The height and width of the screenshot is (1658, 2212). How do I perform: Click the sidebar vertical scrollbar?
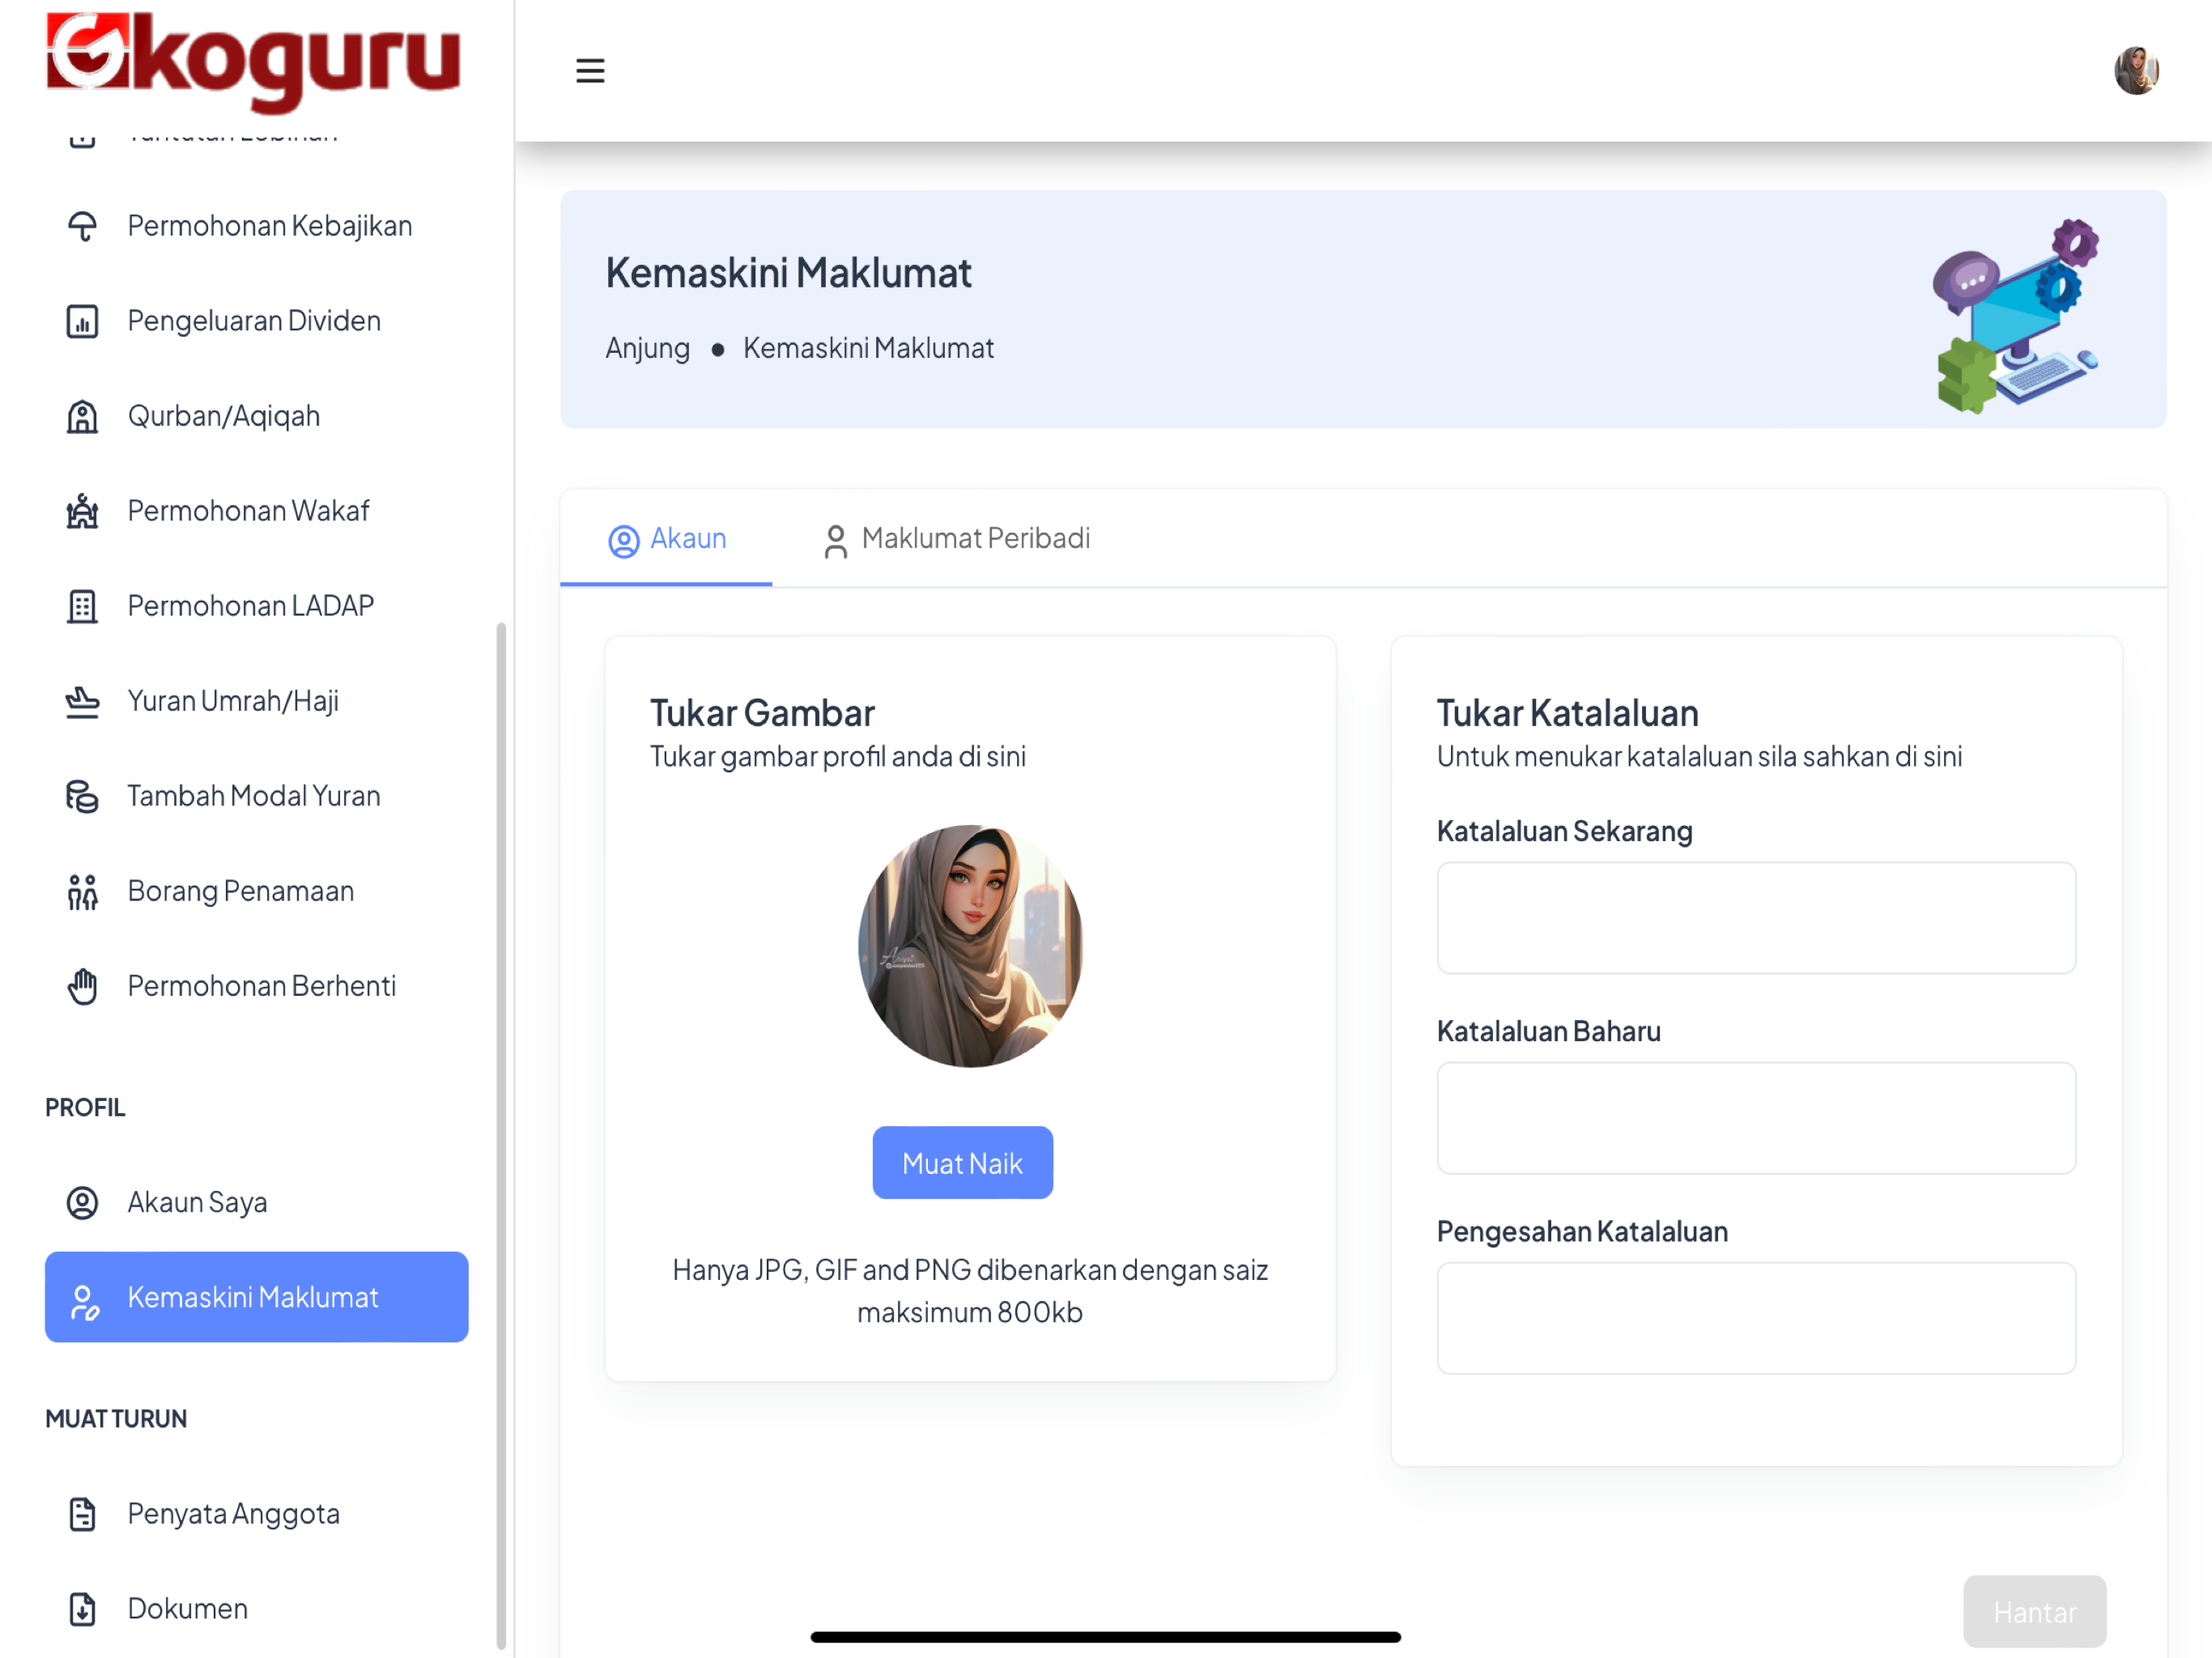coord(501,1135)
